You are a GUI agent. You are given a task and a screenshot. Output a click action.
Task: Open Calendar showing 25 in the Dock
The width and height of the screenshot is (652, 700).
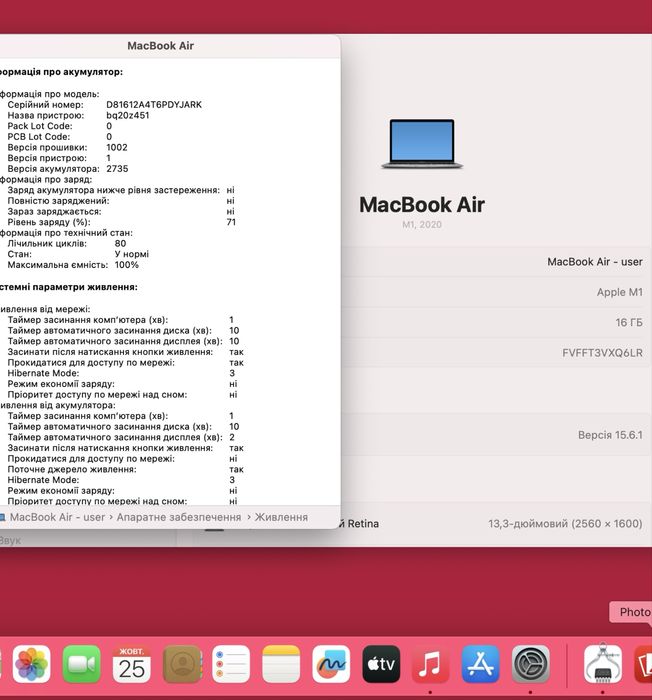pyautogui.click(x=131, y=664)
